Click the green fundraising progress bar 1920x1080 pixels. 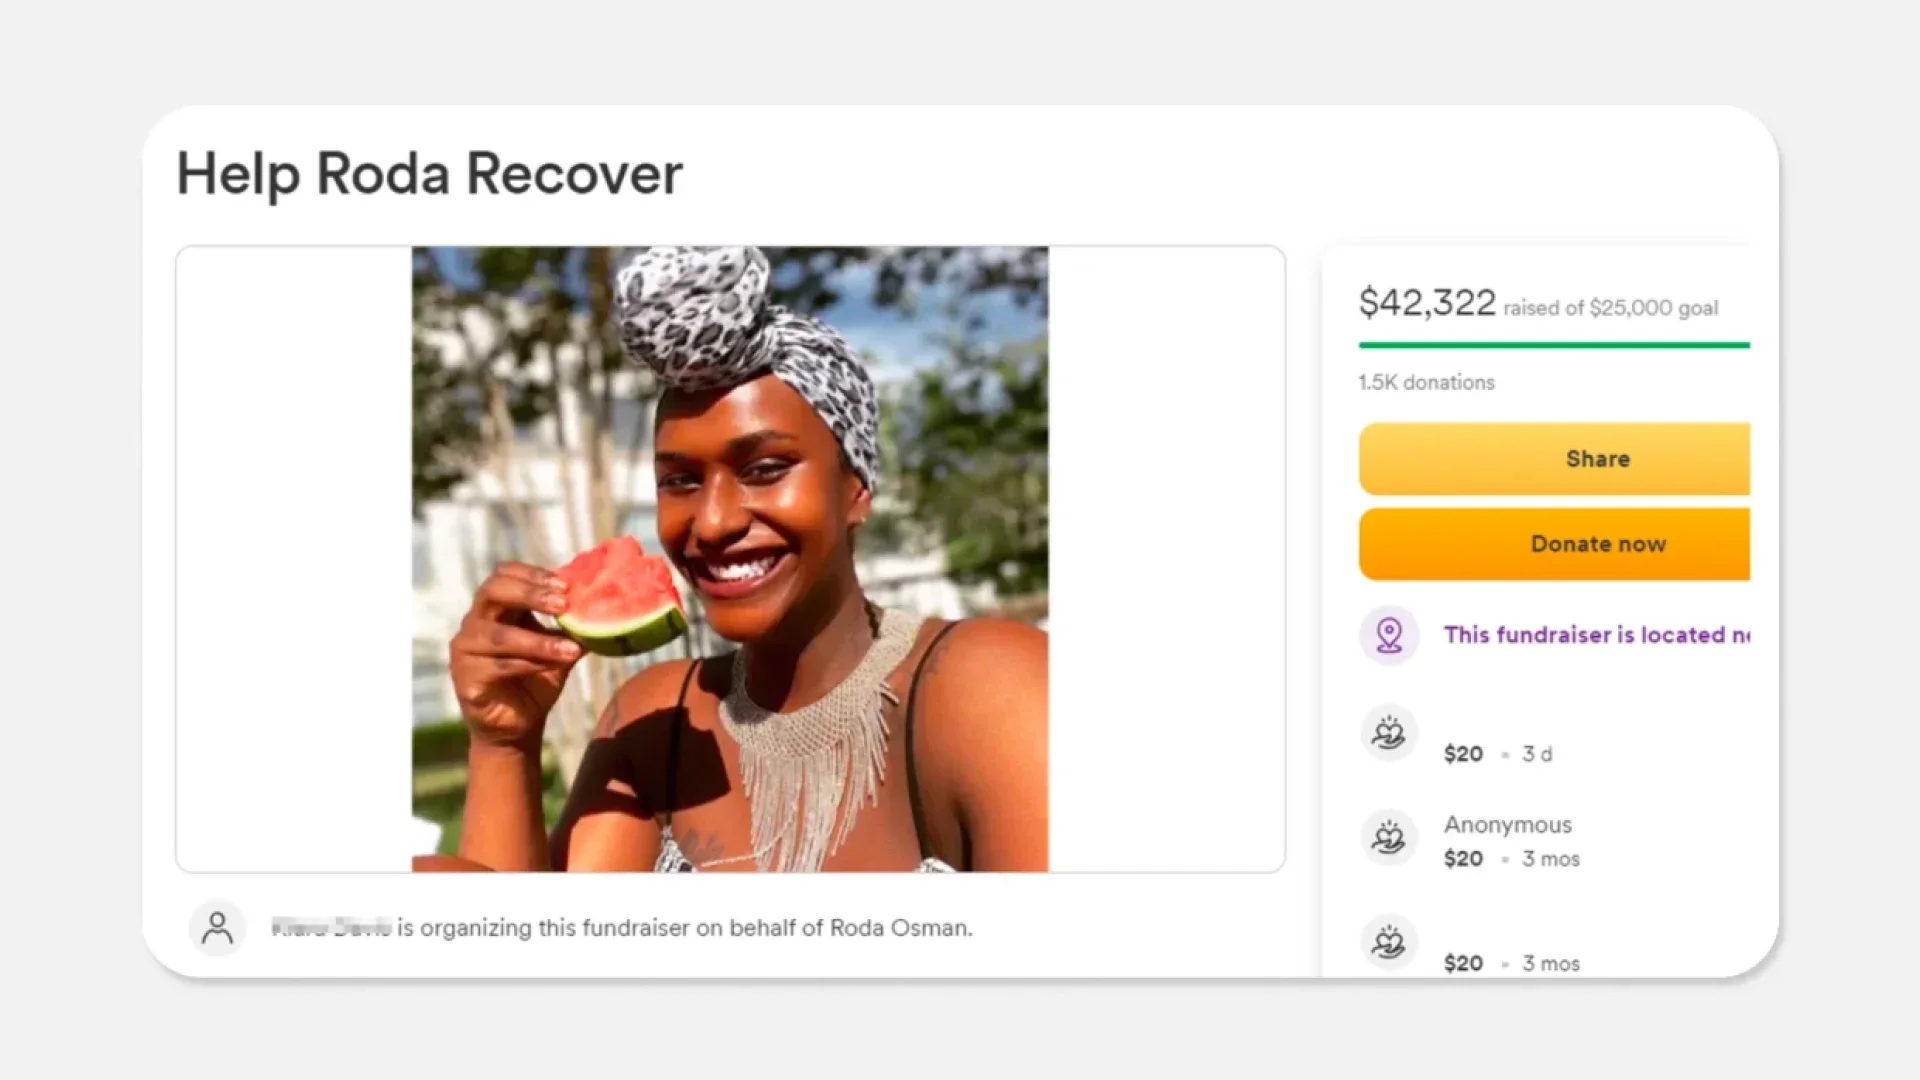coord(1553,345)
